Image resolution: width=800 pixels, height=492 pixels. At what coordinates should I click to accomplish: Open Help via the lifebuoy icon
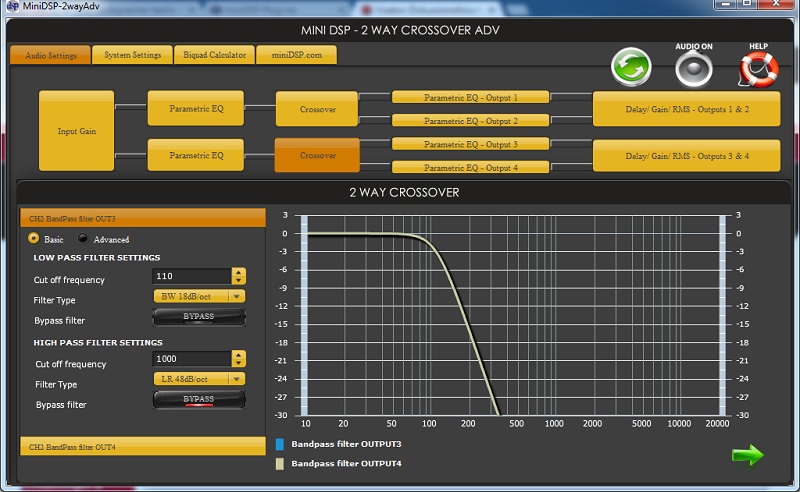pyautogui.click(x=758, y=69)
